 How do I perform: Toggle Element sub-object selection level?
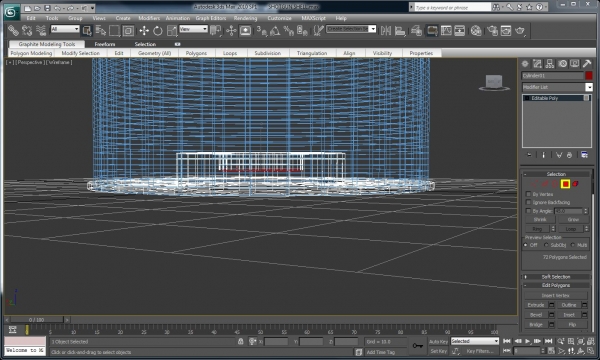point(575,184)
